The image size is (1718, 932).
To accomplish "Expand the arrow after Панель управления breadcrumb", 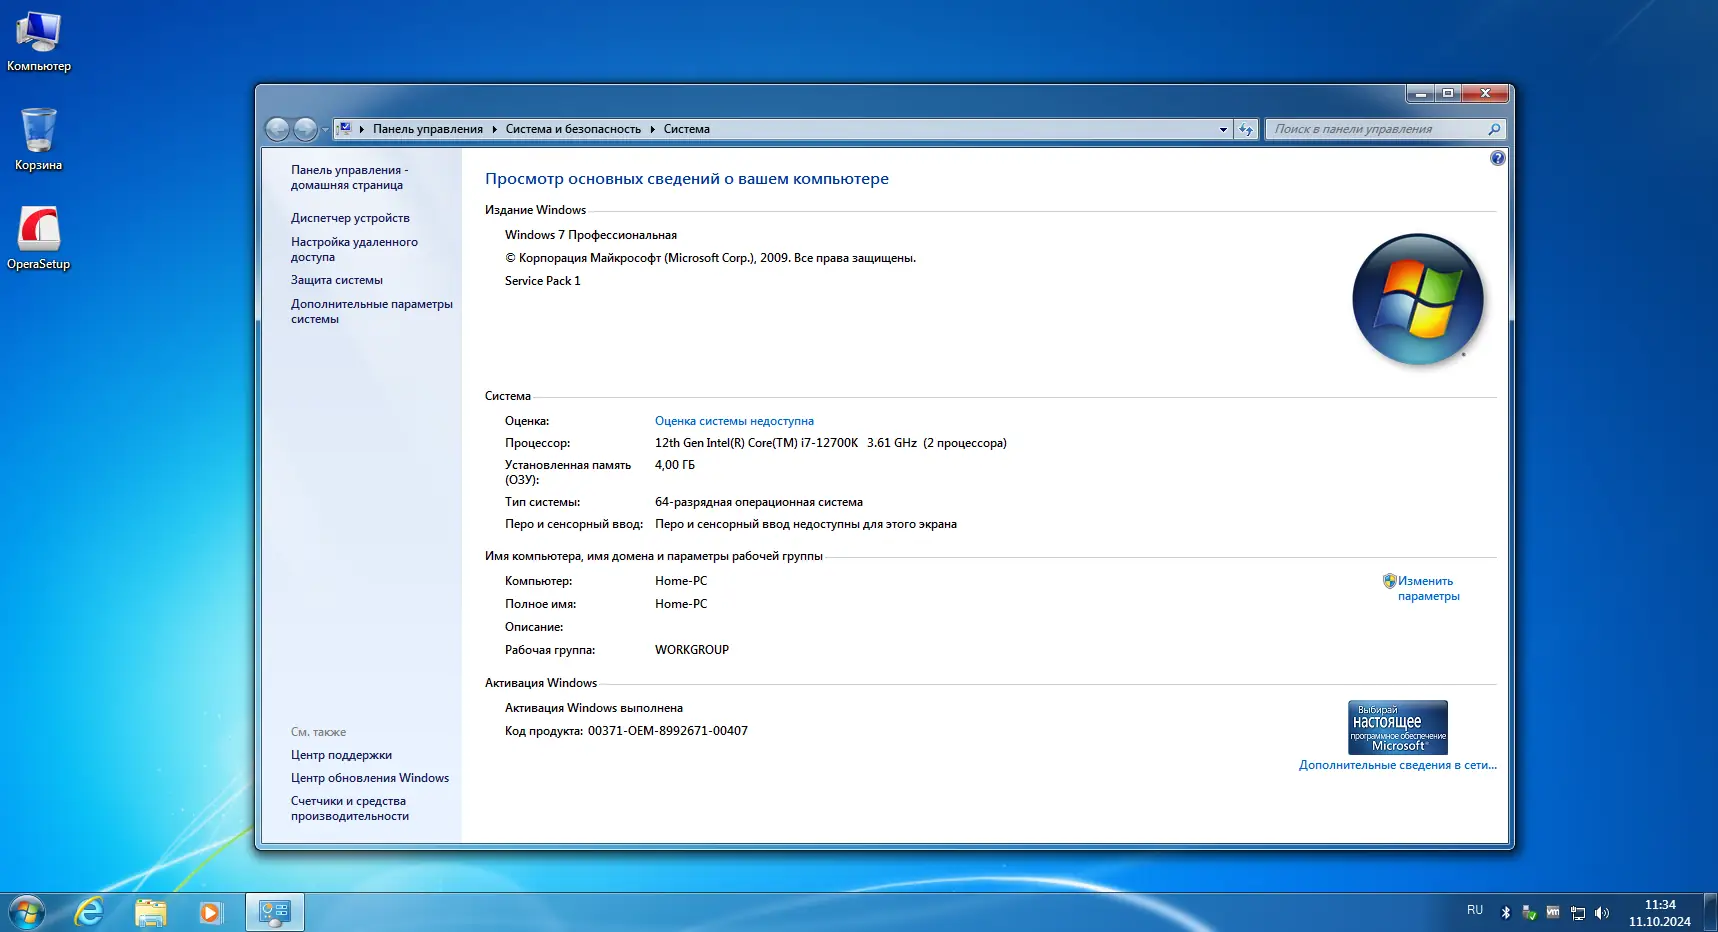I will [494, 129].
